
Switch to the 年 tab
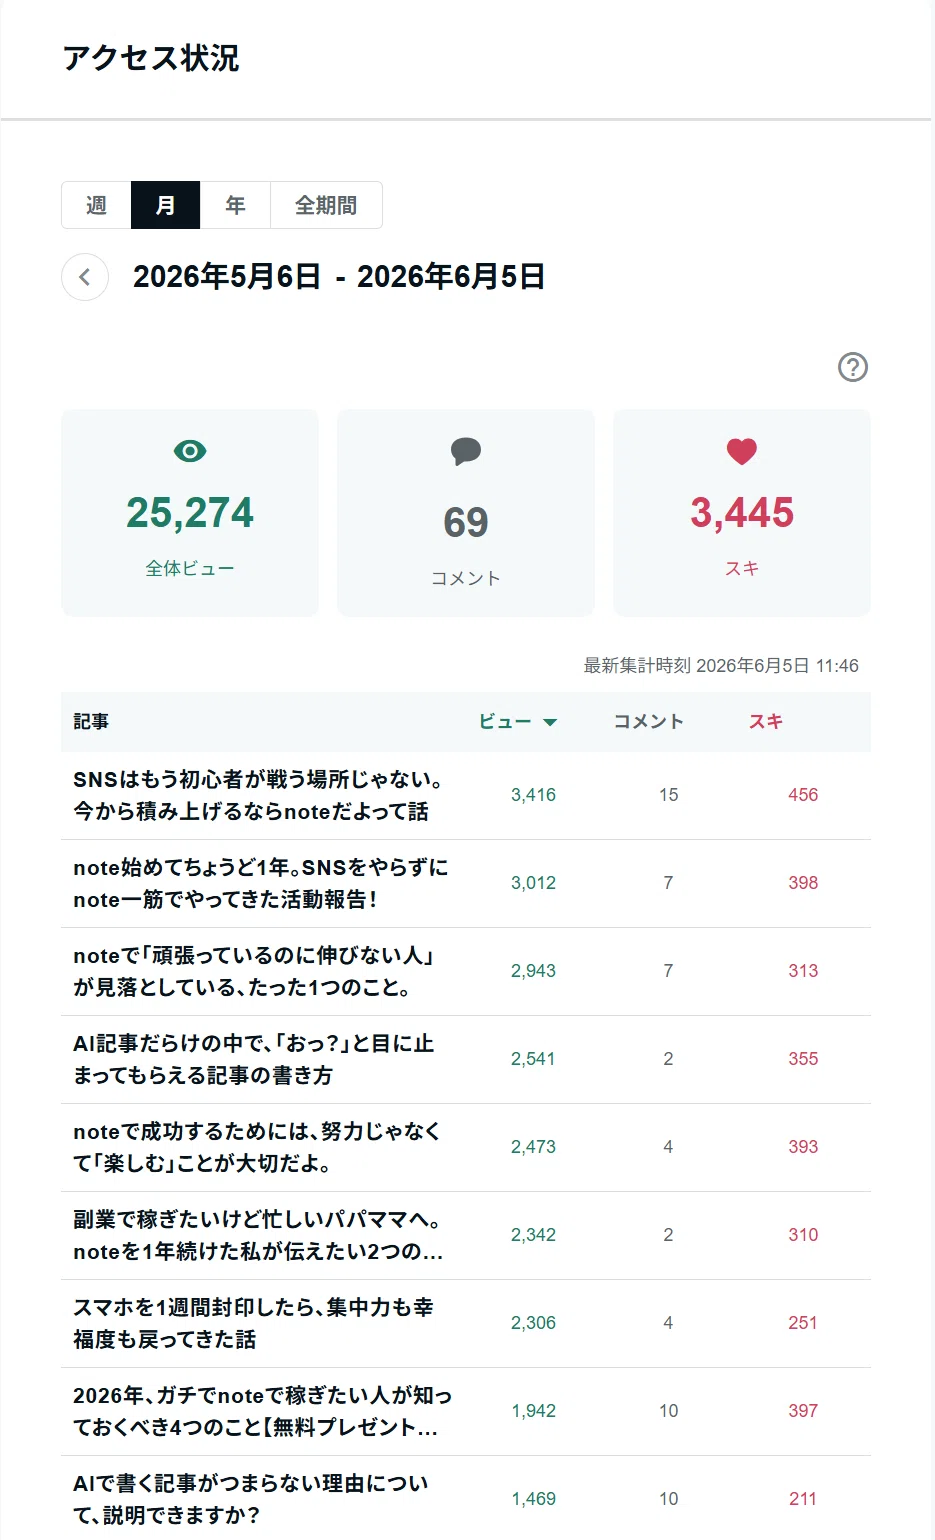[x=235, y=205]
